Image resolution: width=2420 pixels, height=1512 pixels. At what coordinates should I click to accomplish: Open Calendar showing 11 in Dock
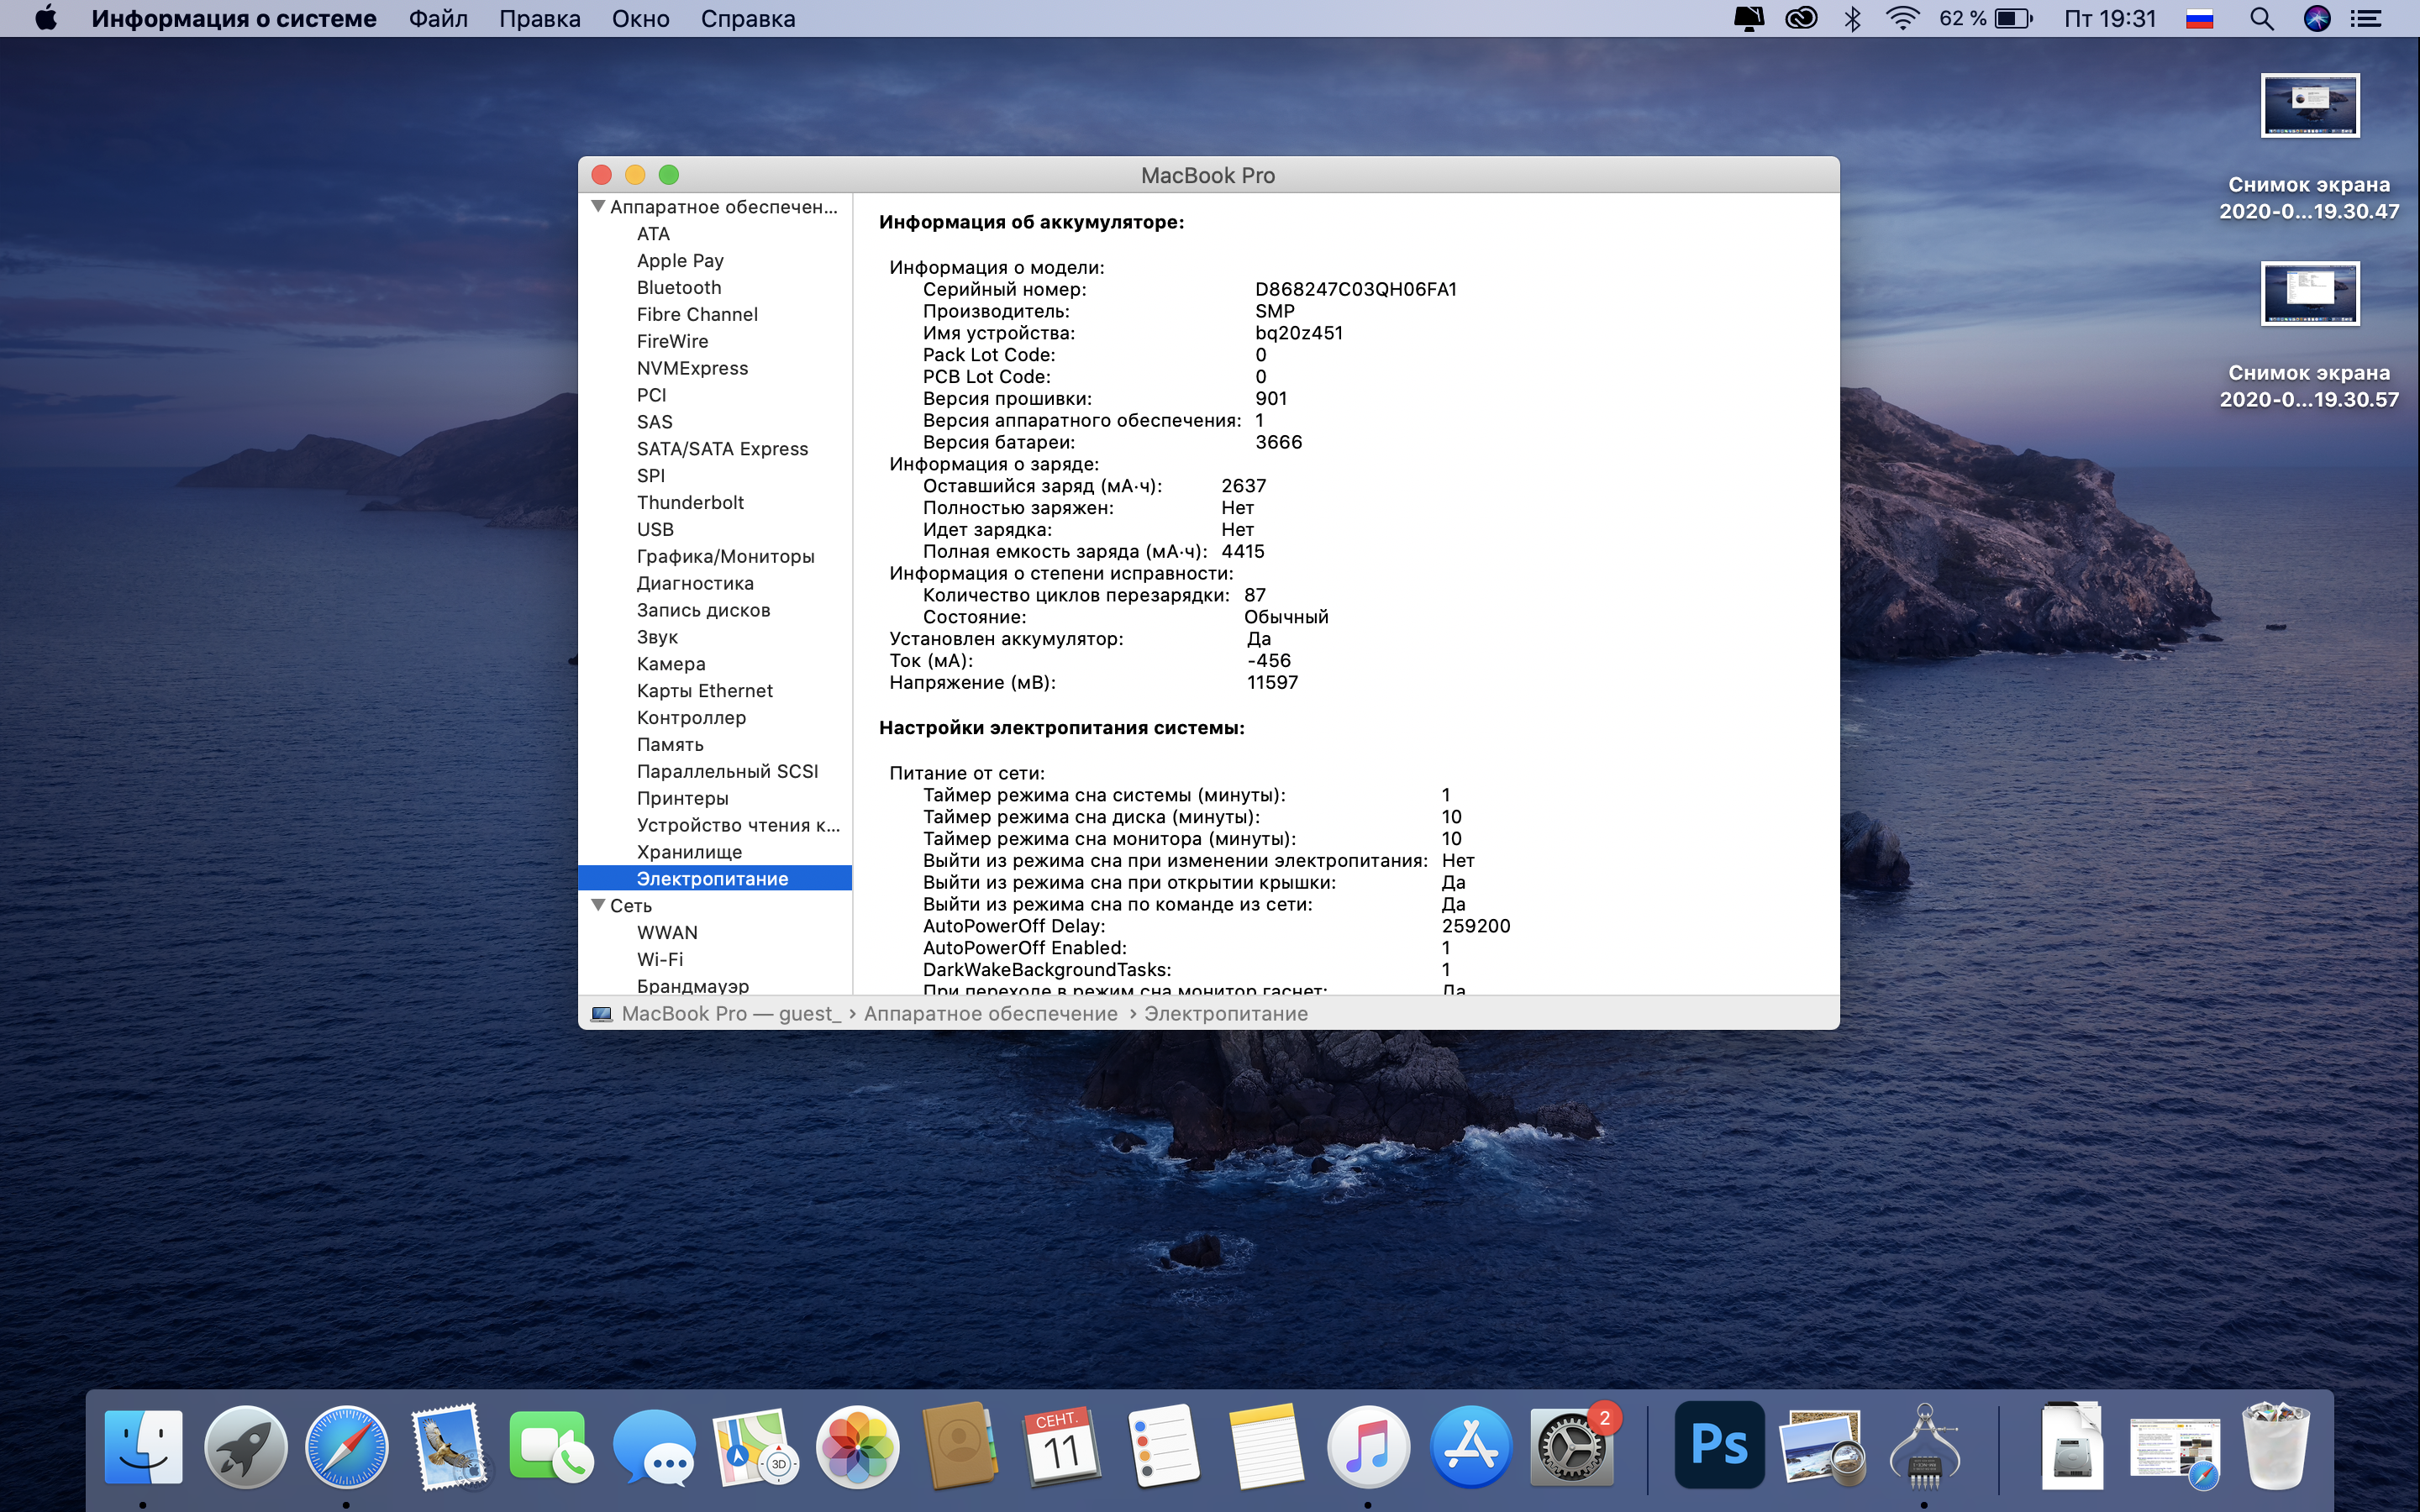pos(1062,1446)
